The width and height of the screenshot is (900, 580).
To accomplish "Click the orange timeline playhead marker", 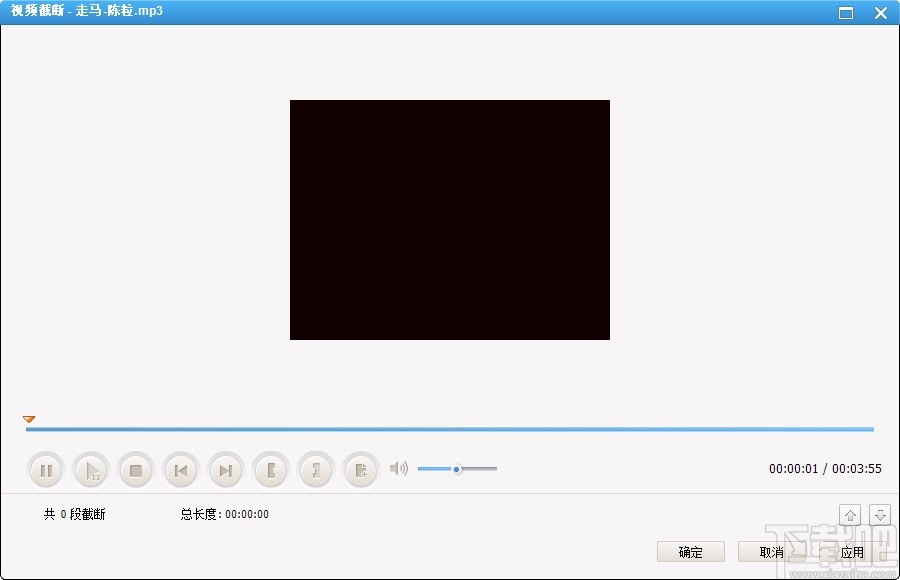I will point(28,419).
